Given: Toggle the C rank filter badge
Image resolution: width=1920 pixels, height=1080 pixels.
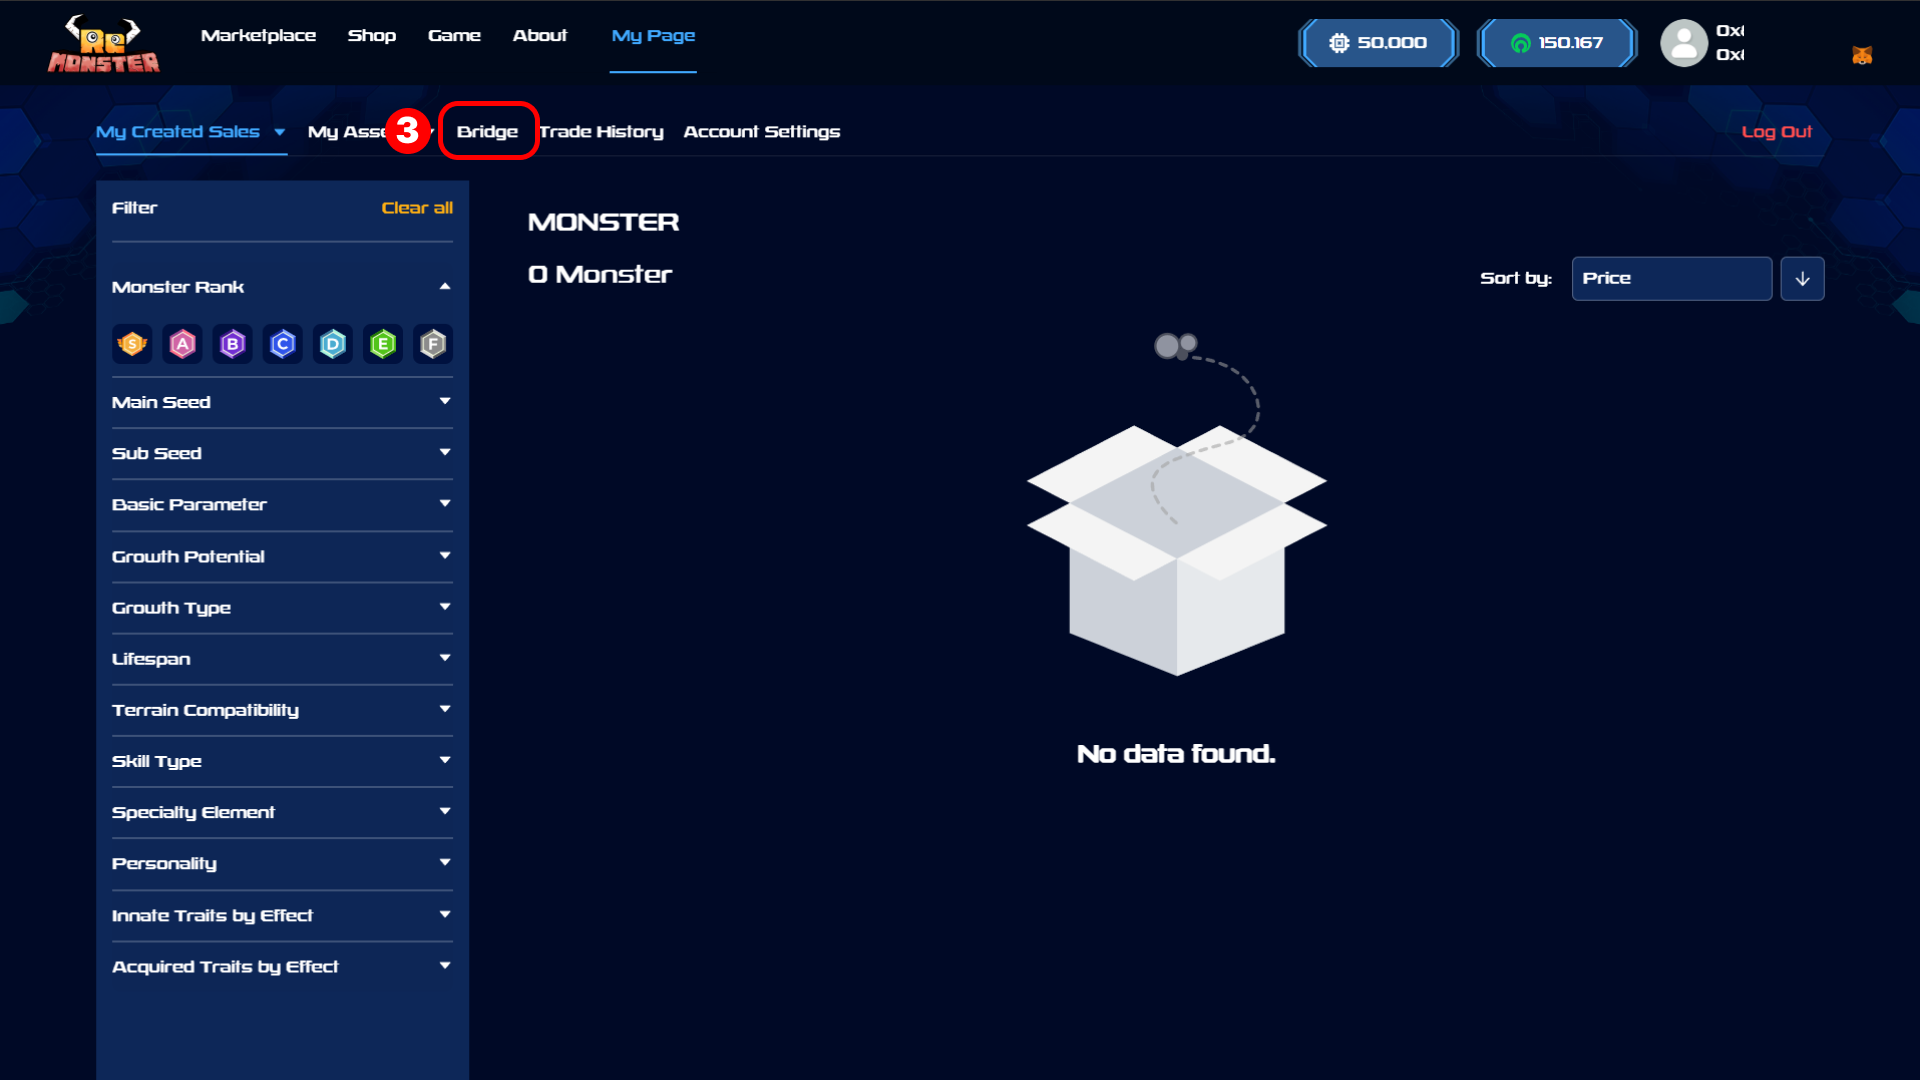Looking at the screenshot, I should 283,344.
